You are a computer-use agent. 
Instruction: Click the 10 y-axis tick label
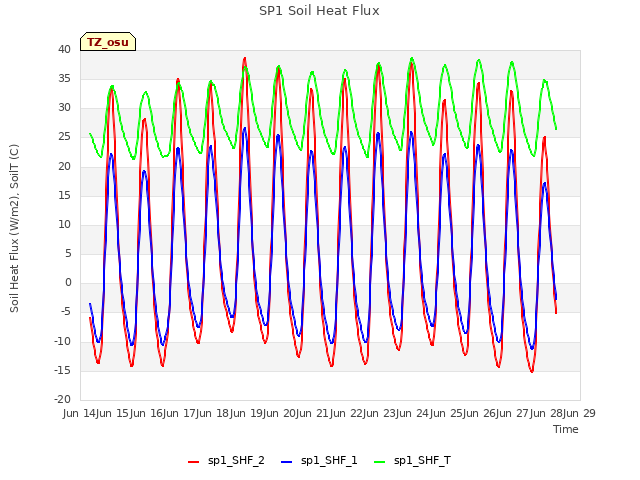pyautogui.click(x=64, y=225)
